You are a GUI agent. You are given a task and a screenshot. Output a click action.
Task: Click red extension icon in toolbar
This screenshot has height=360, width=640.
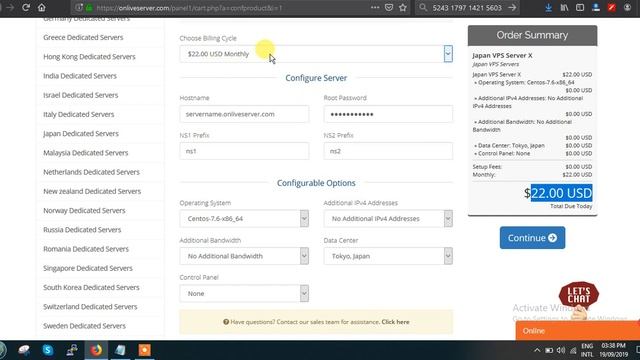point(611,7)
